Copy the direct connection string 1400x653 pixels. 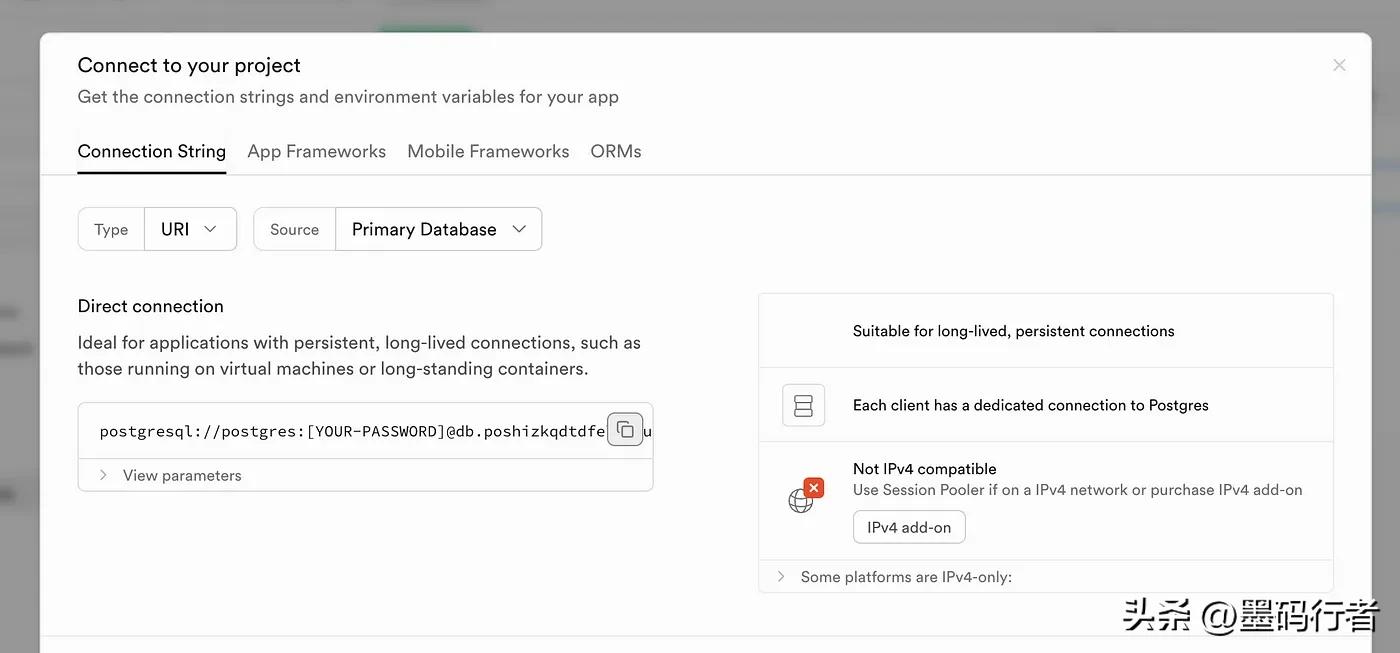625,430
